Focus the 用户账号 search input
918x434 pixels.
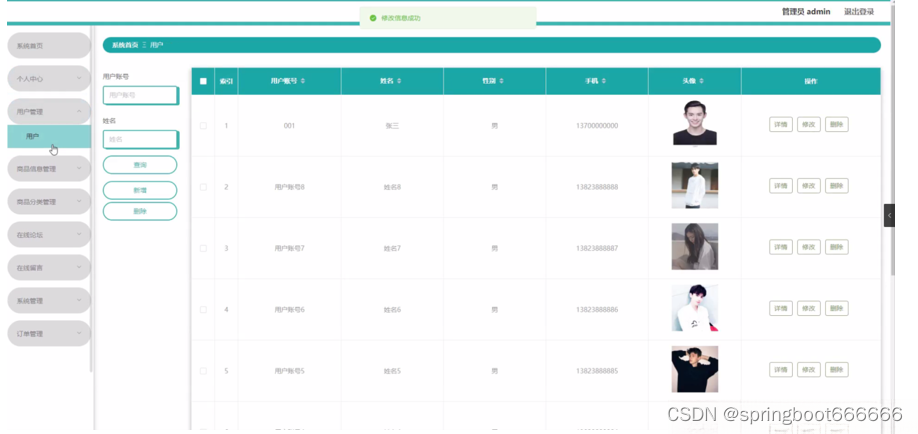tap(141, 95)
